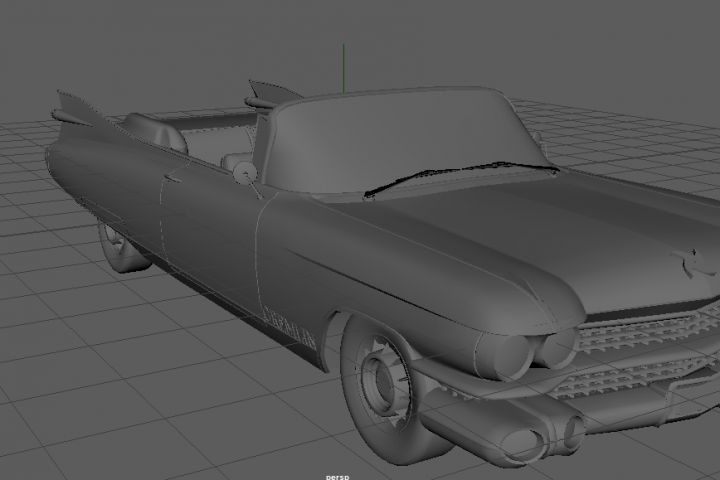The height and width of the screenshot is (480, 720).
Task: Click the raised lettering on the front fender
Action: click(x=290, y=328)
